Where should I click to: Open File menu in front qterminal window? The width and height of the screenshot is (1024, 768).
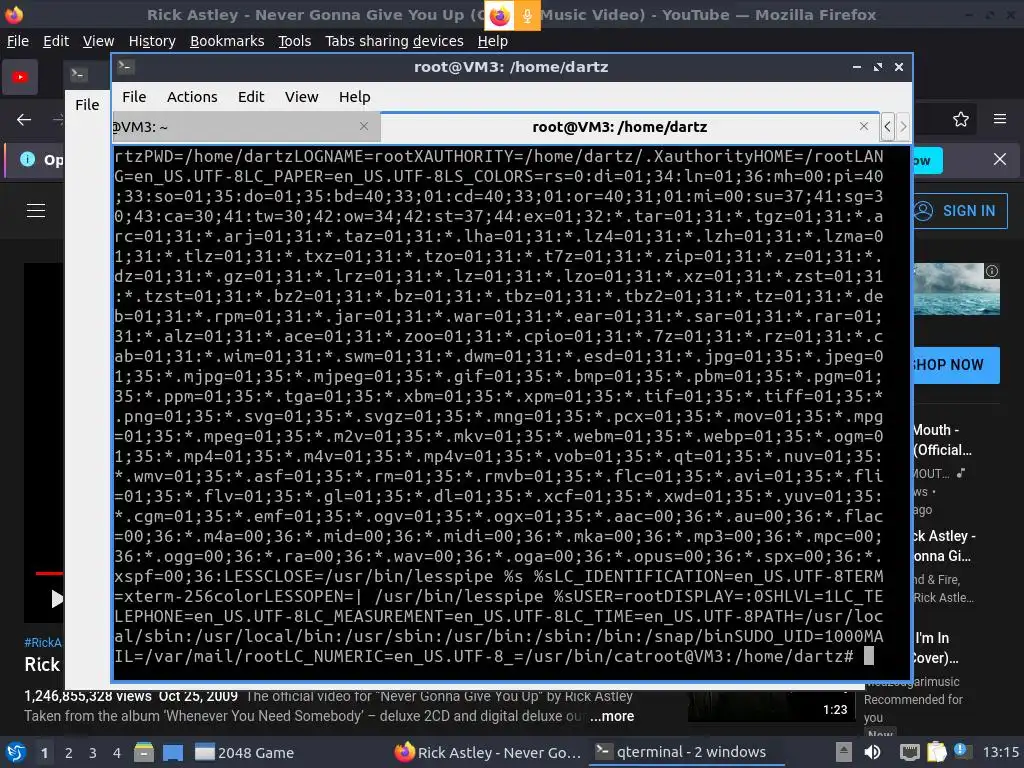[x=134, y=97]
